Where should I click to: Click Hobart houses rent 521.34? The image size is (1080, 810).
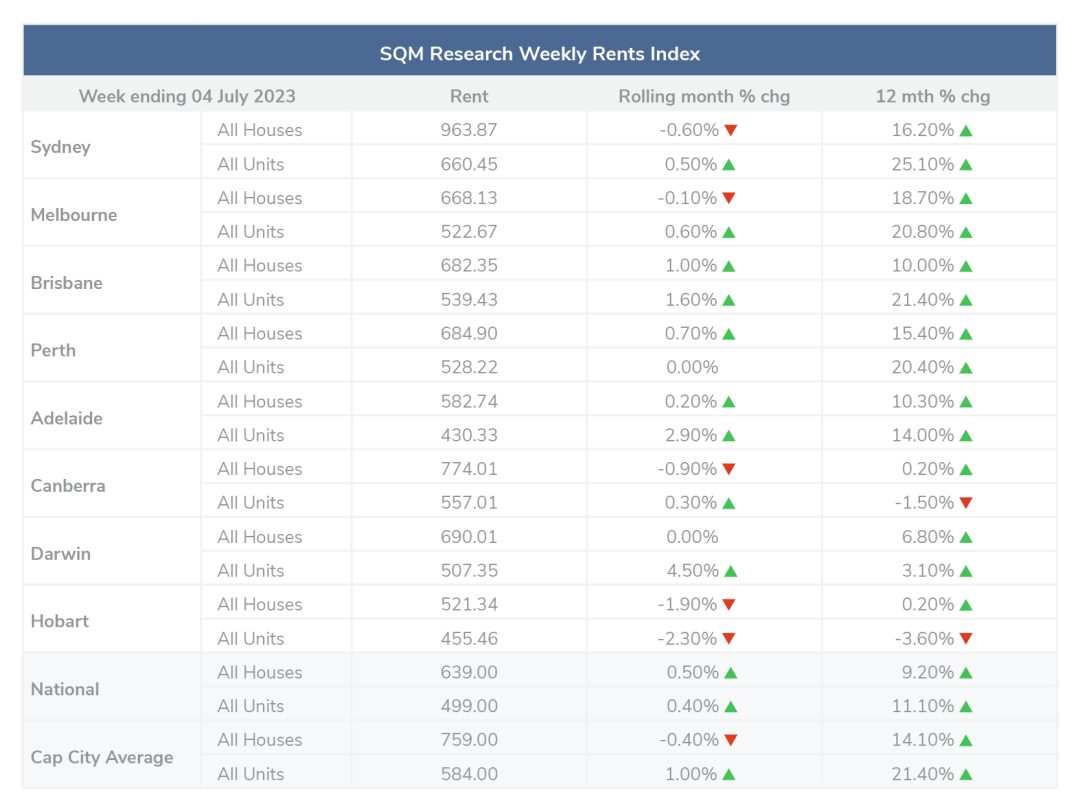coord(469,605)
